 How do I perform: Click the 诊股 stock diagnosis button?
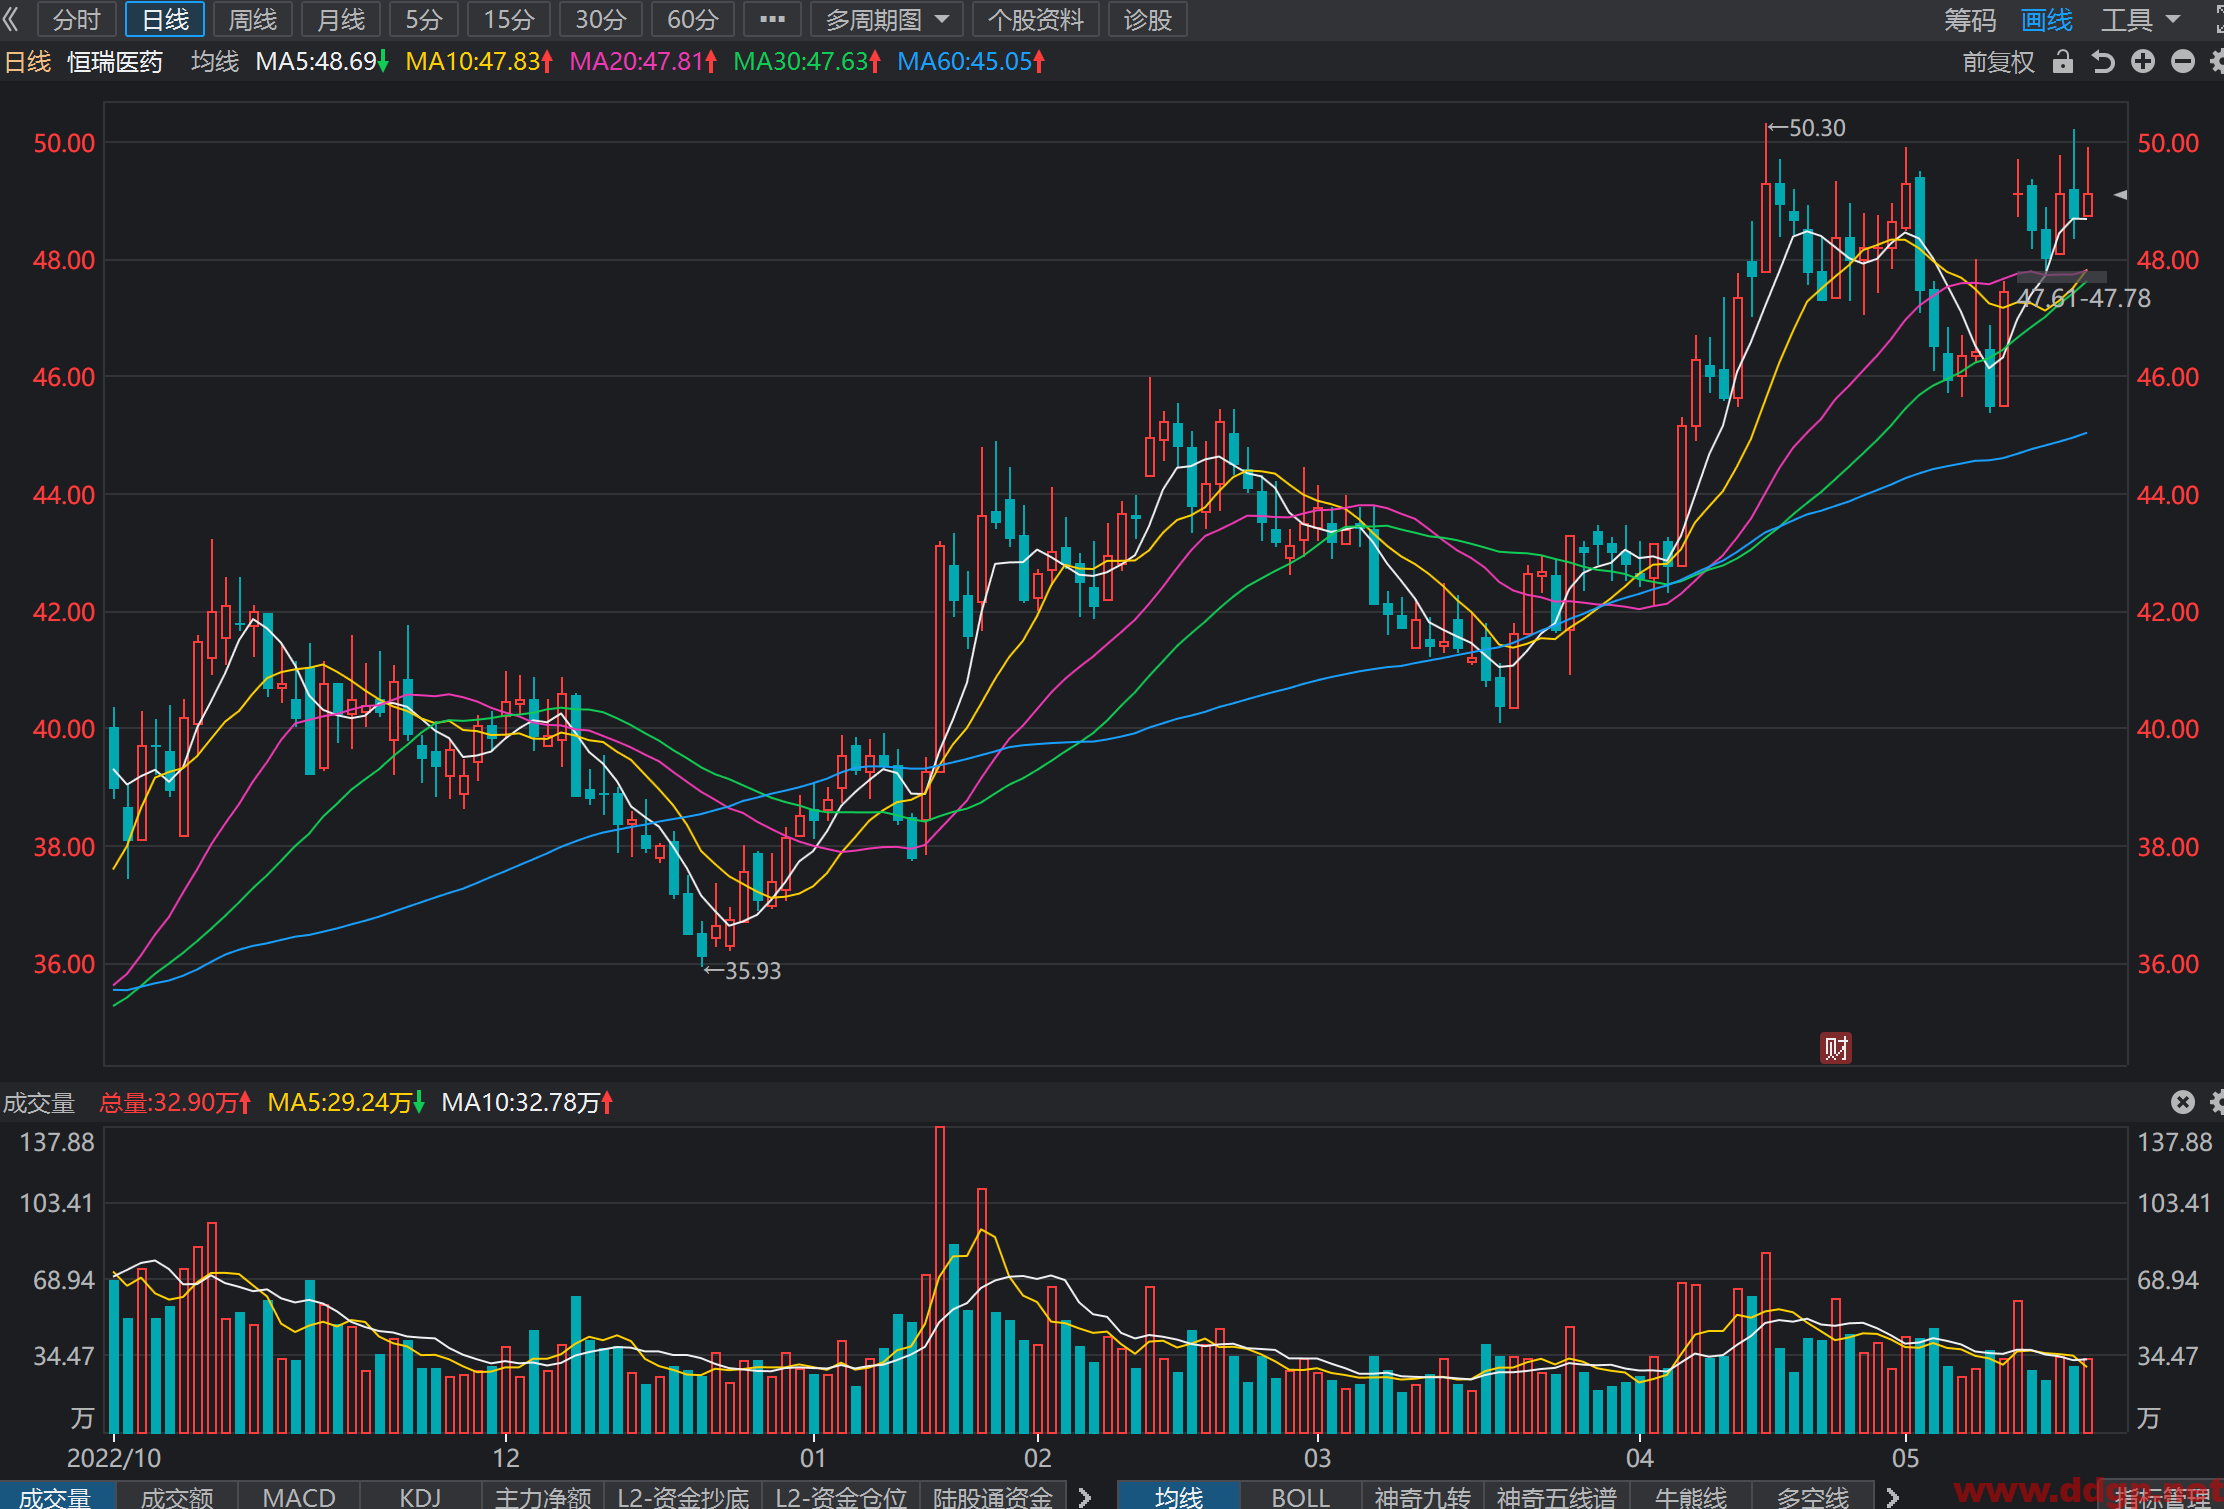tap(1147, 19)
